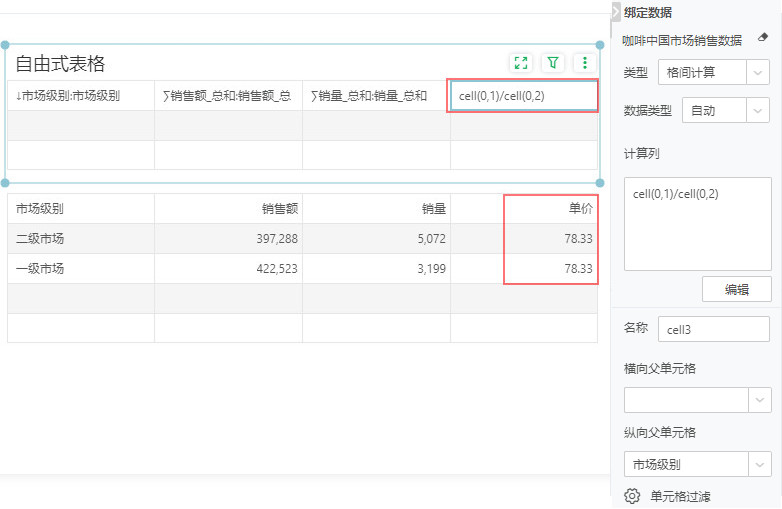Image resolution: width=782 pixels, height=509 pixels.
Task: Click the 计算列 formula text area
Action: click(x=697, y=225)
